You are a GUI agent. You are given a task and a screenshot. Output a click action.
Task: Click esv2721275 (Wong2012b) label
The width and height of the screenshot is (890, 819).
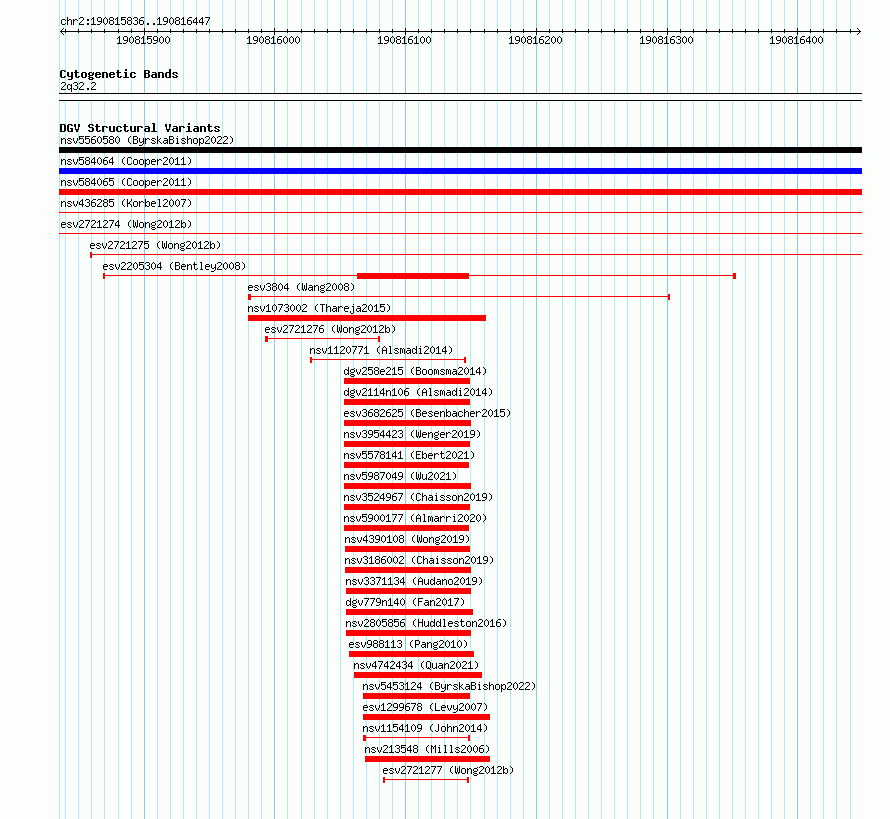[155, 245]
